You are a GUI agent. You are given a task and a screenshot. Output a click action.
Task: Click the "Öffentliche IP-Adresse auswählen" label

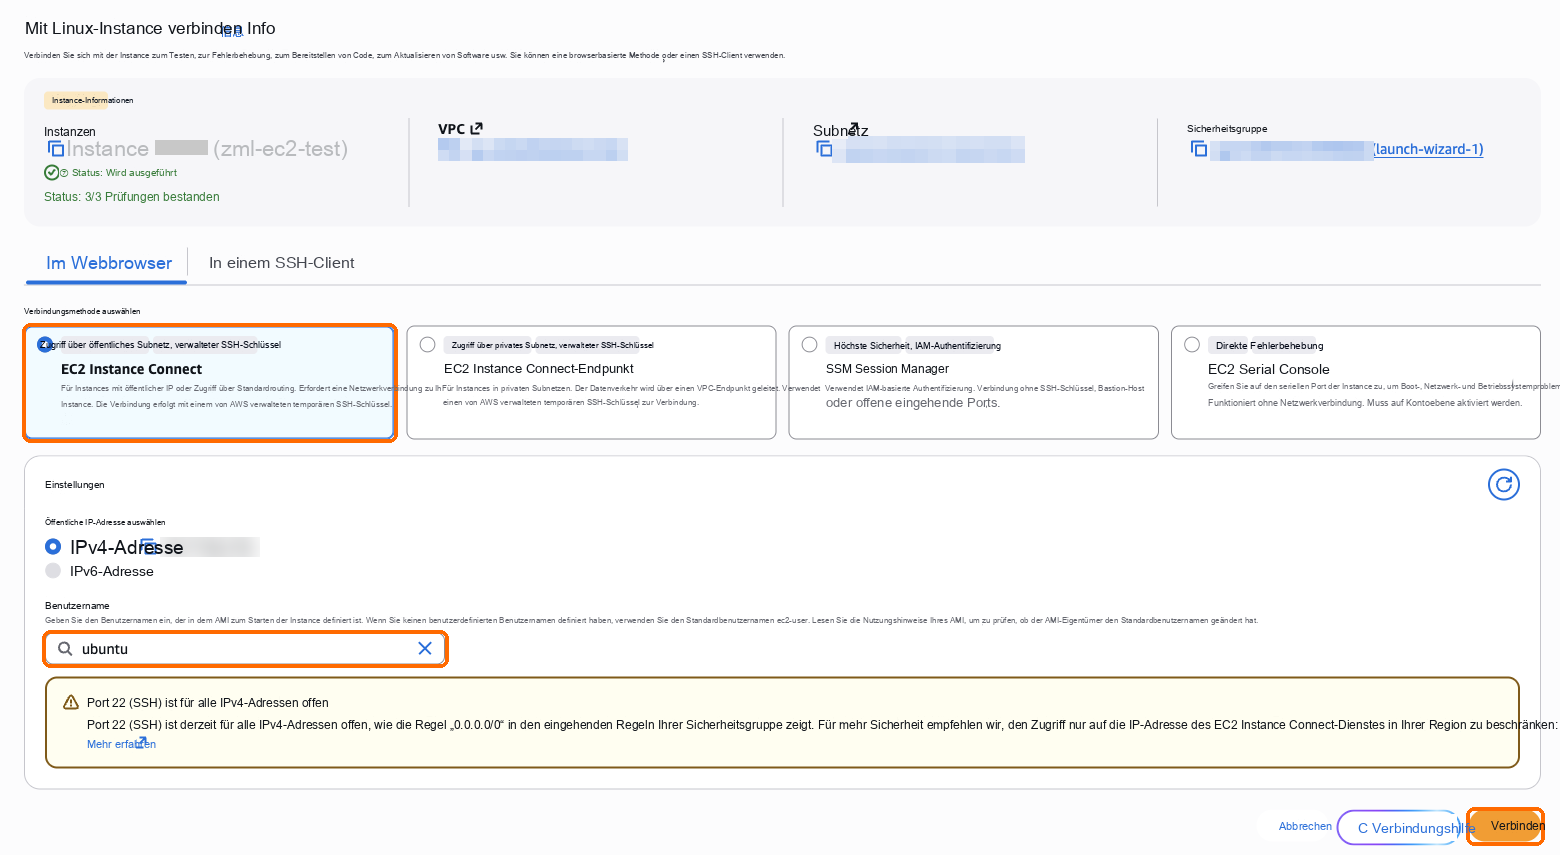coord(105,522)
